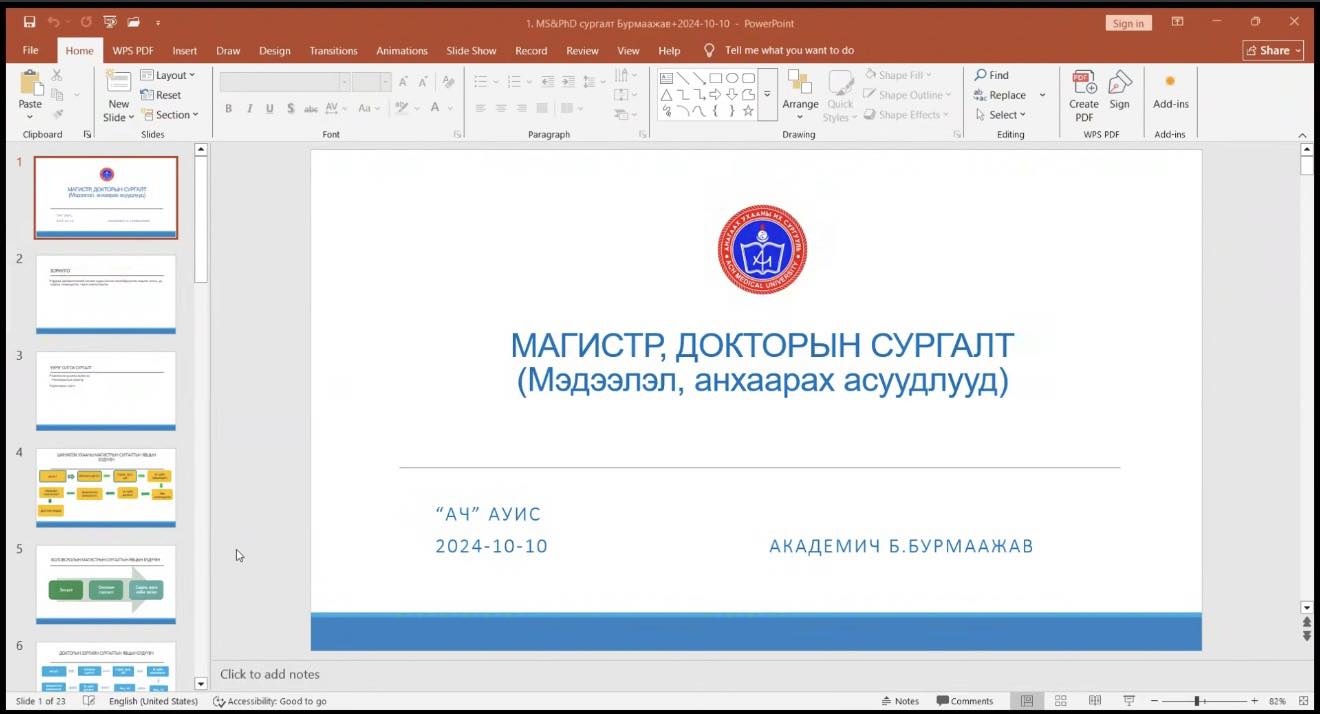Switch to Slide Sorter view
The width and height of the screenshot is (1320, 714).
coord(1061,701)
